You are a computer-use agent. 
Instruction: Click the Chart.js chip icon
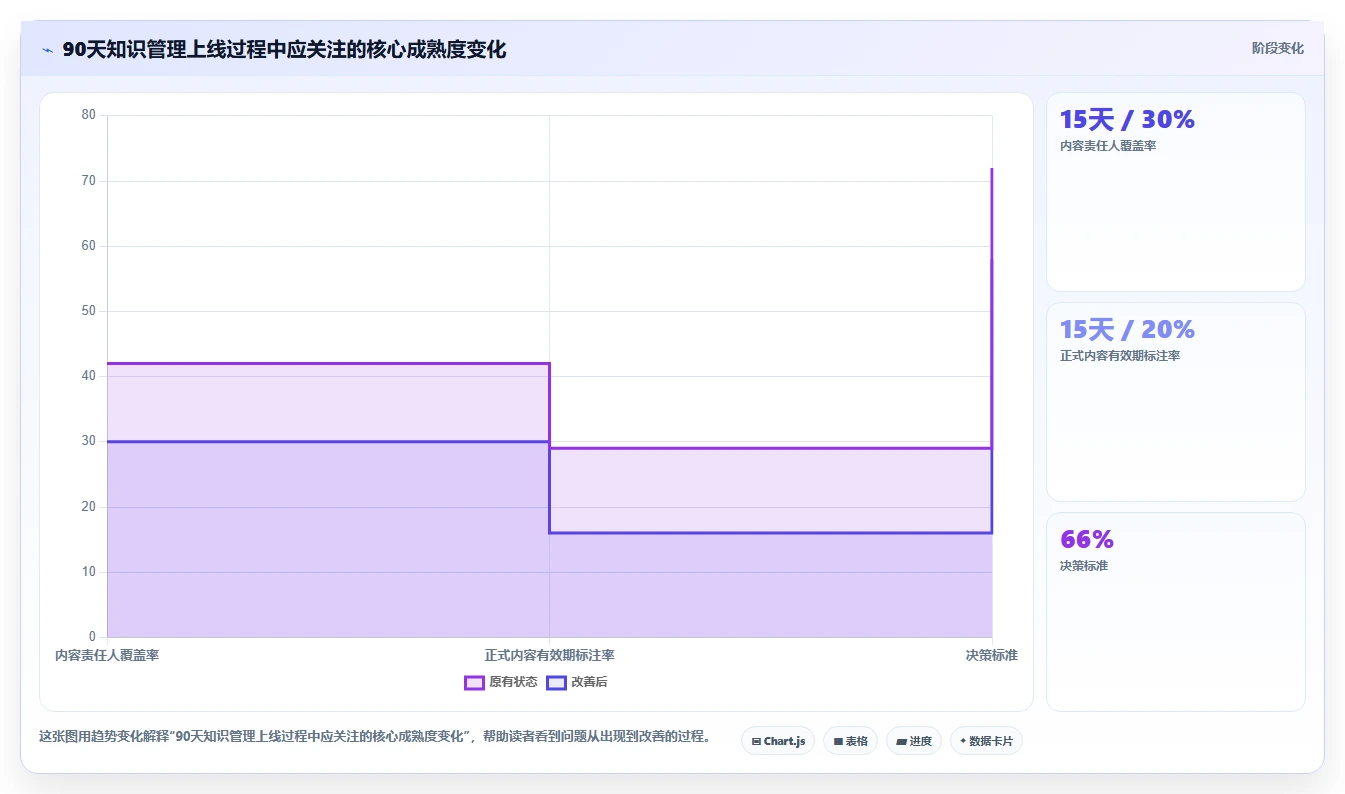pyautogui.click(x=756, y=742)
